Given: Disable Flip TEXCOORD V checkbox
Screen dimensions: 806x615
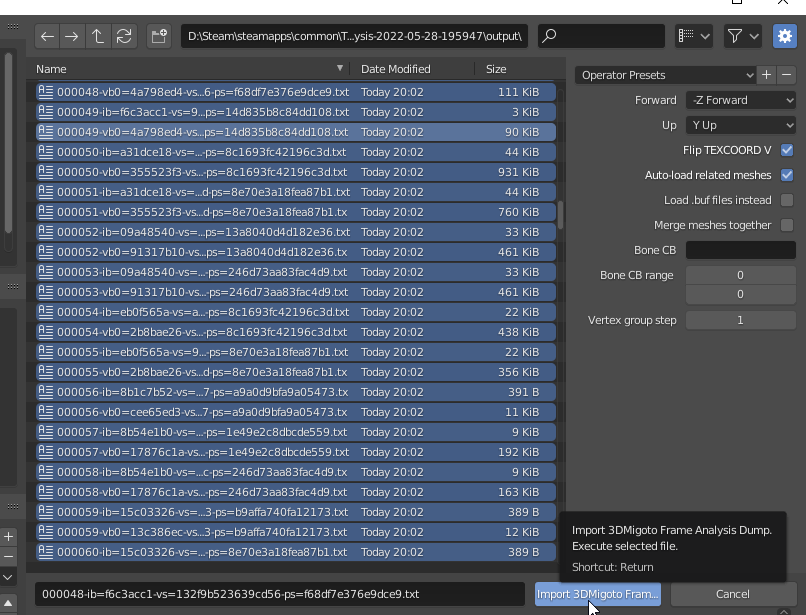Looking at the screenshot, I should click(786, 150).
